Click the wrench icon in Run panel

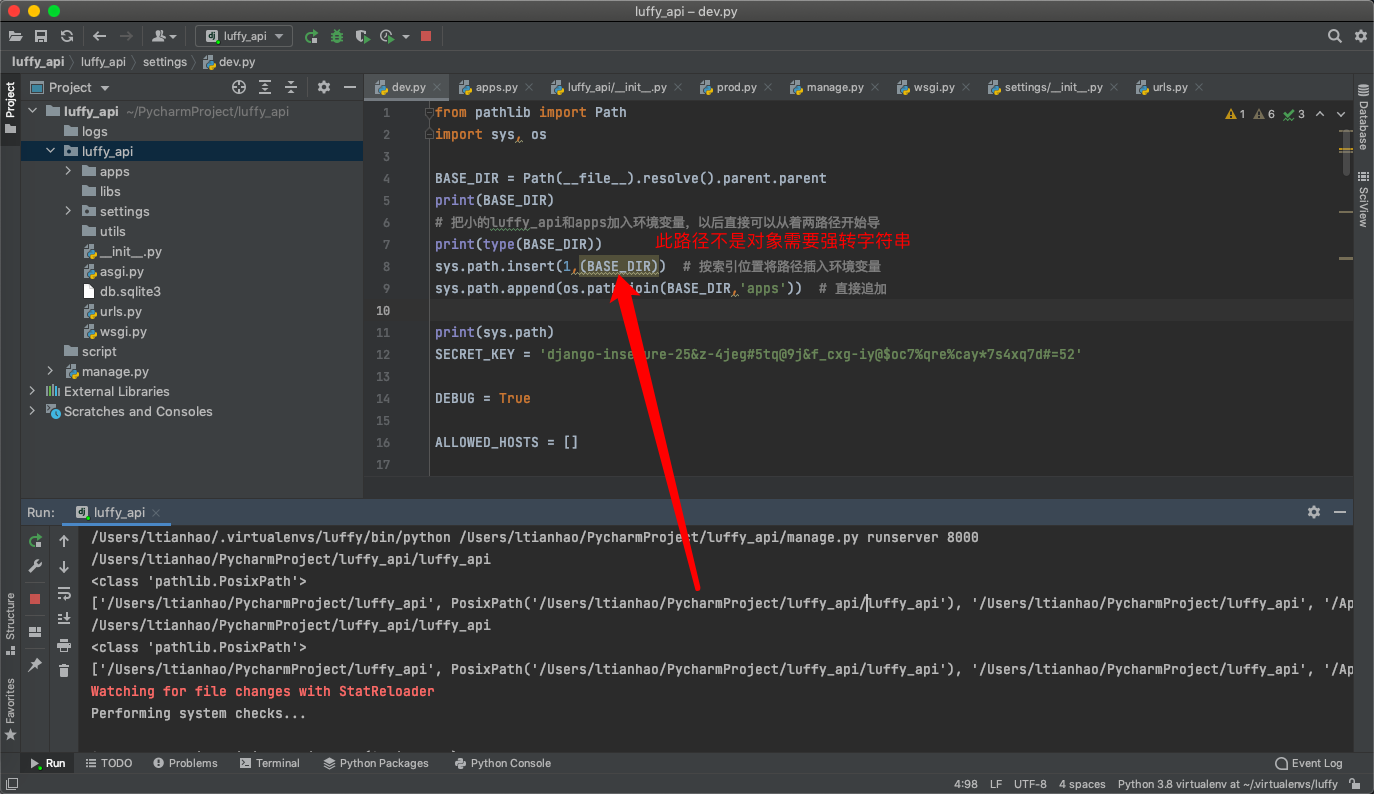35,567
